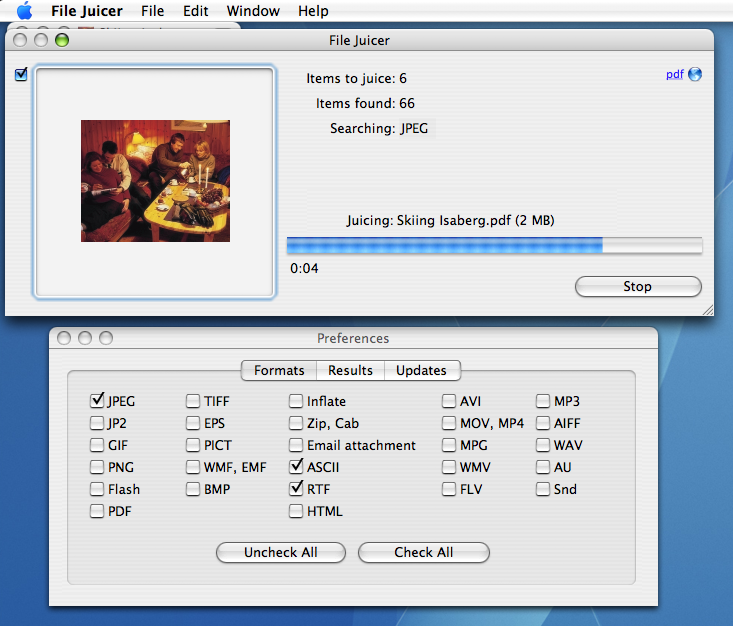This screenshot has width=733, height=626.
Task: Enable the EPS format checkbox
Action: coord(193,423)
